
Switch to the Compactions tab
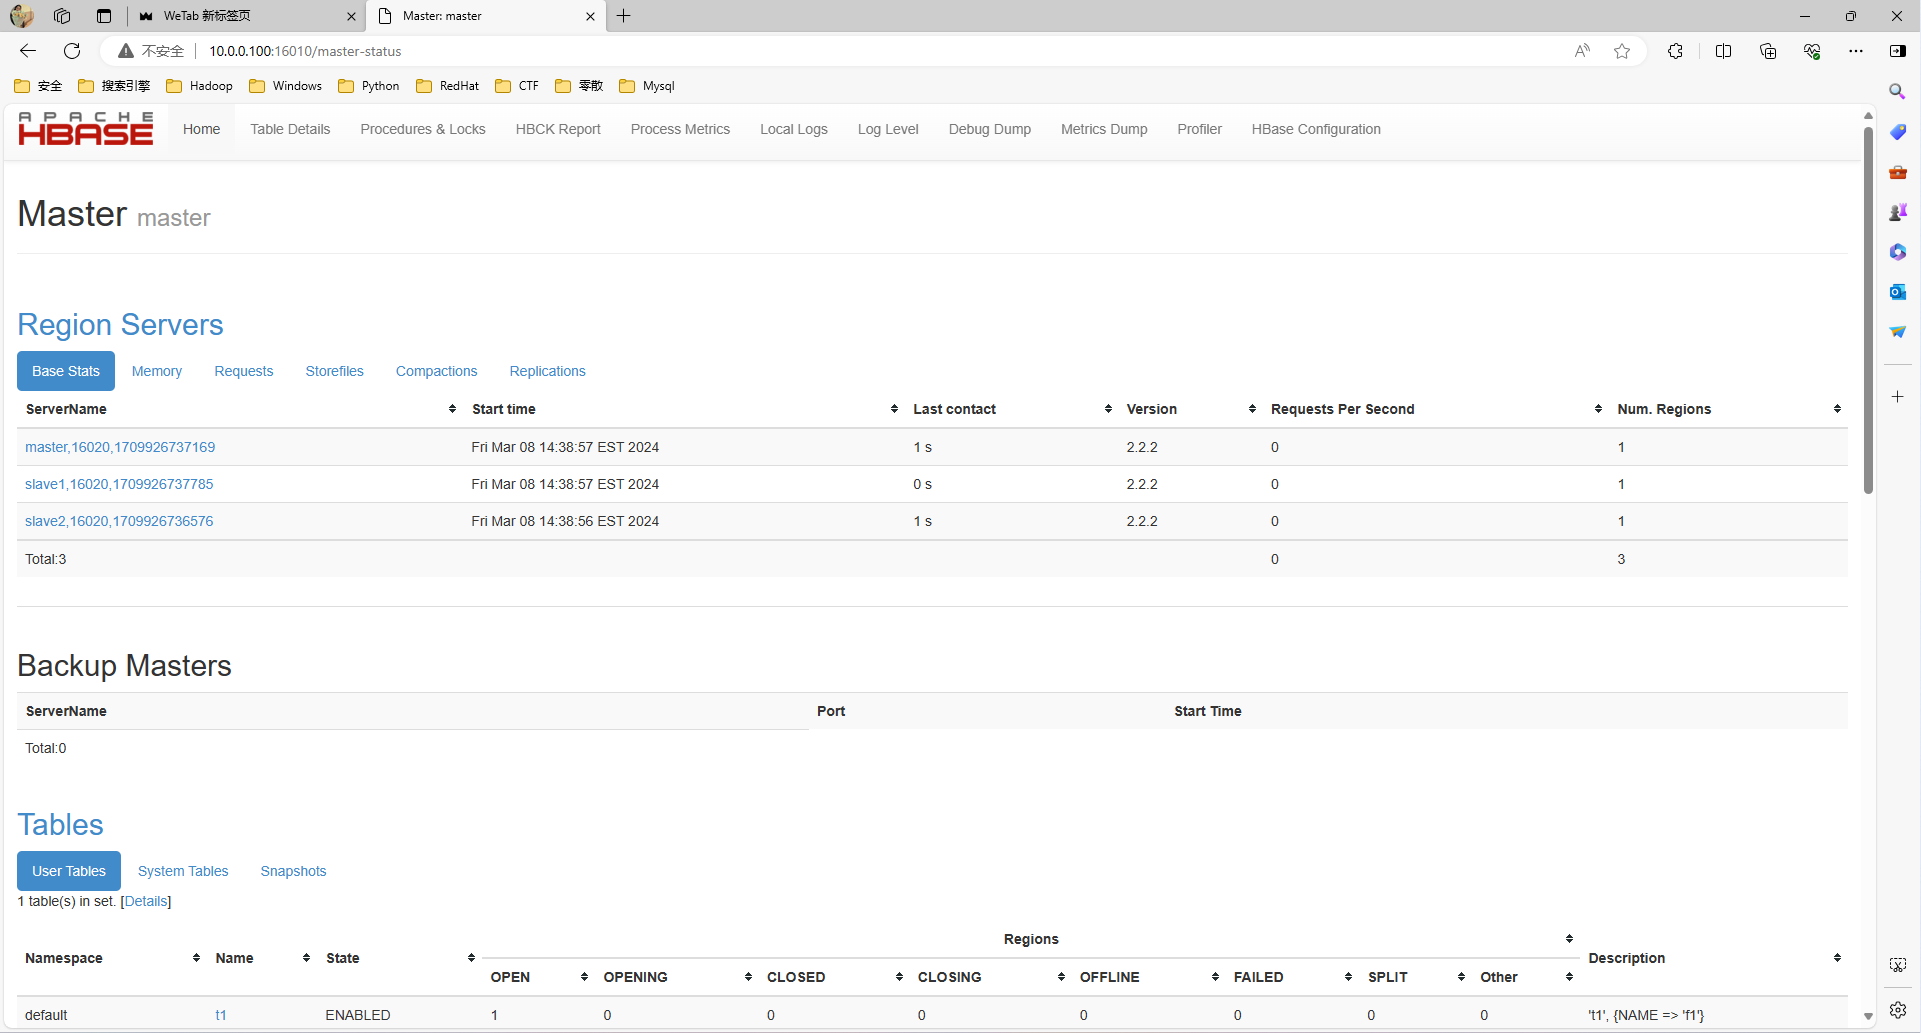click(x=437, y=371)
